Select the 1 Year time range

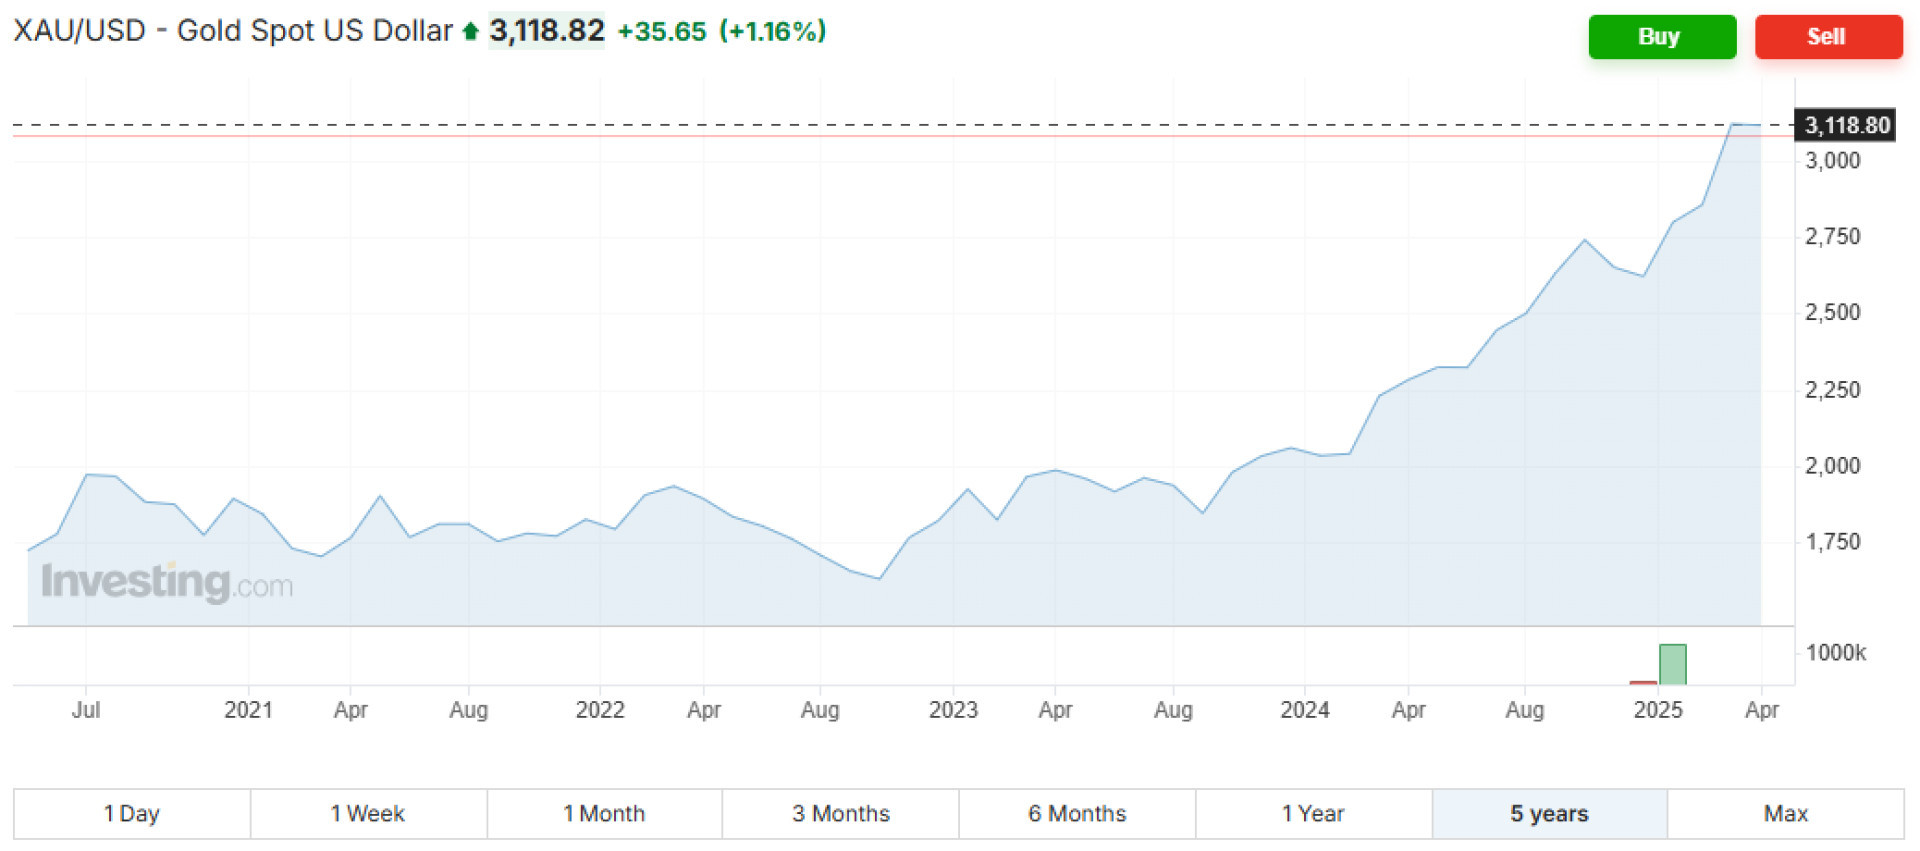pos(1313,814)
